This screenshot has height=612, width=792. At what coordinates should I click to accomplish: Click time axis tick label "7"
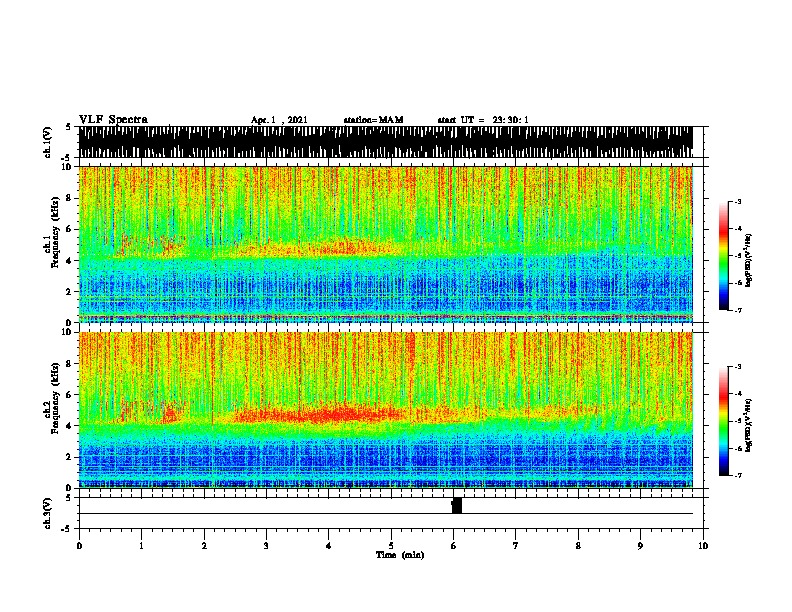tap(516, 546)
